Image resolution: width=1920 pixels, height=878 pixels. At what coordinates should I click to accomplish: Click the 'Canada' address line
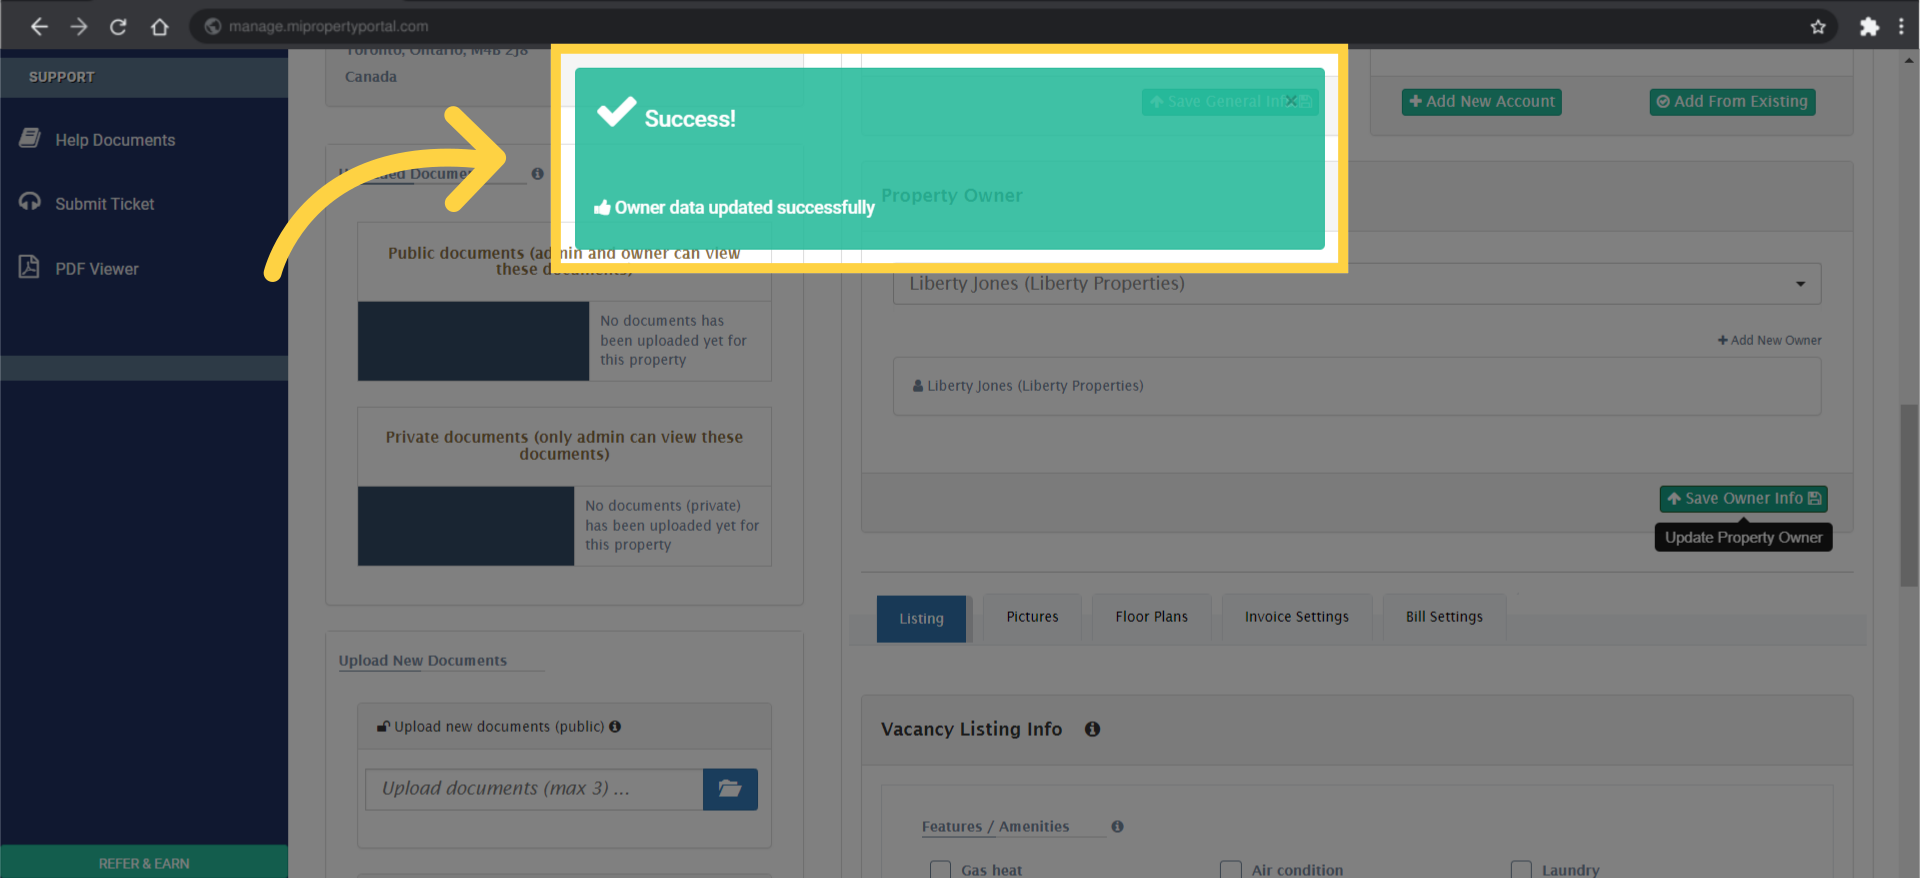click(x=371, y=77)
